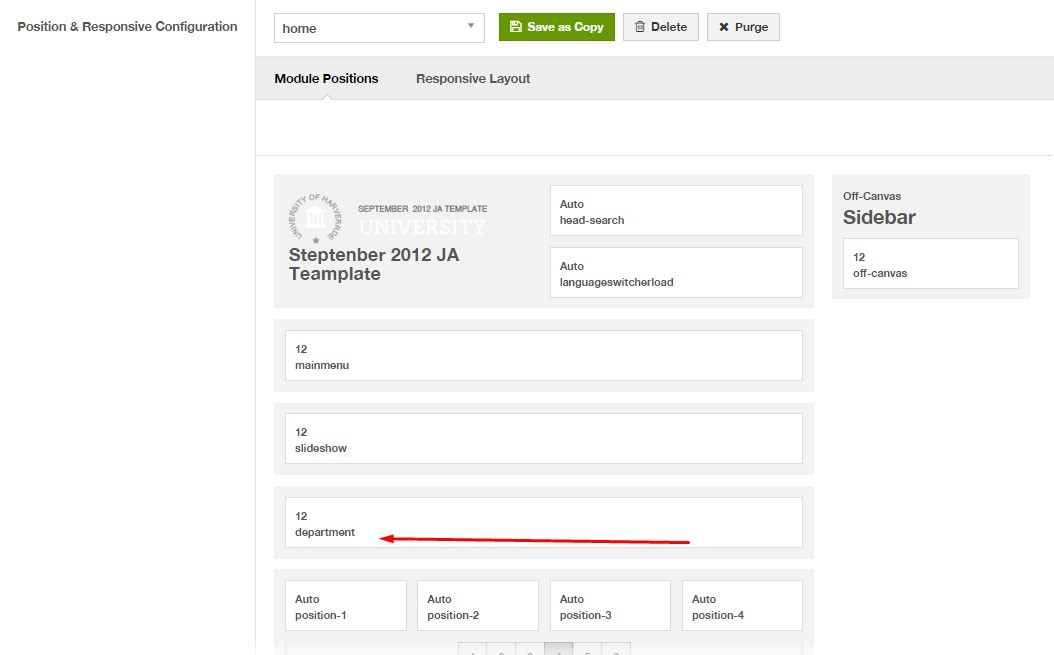This screenshot has width=1054, height=655.
Task: Click the trash icon on Delete button
Action: point(640,27)
